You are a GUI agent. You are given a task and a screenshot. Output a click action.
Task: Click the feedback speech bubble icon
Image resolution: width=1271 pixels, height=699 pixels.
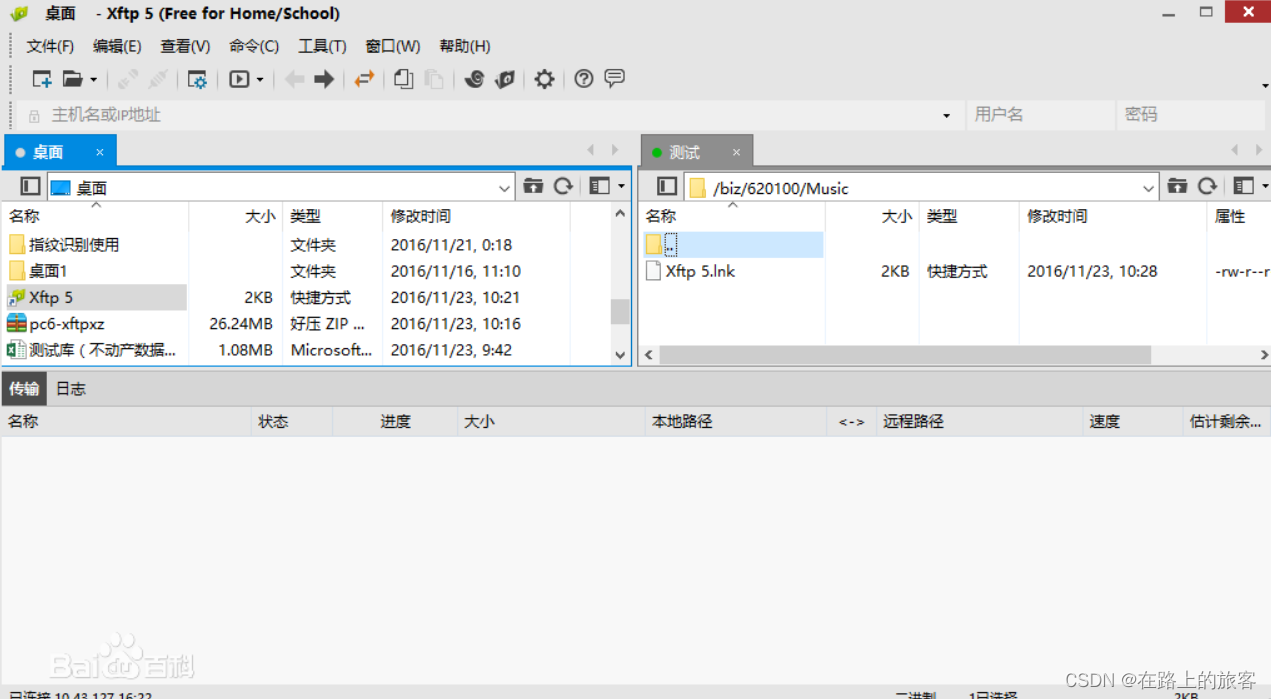click(x=615, y=78)
